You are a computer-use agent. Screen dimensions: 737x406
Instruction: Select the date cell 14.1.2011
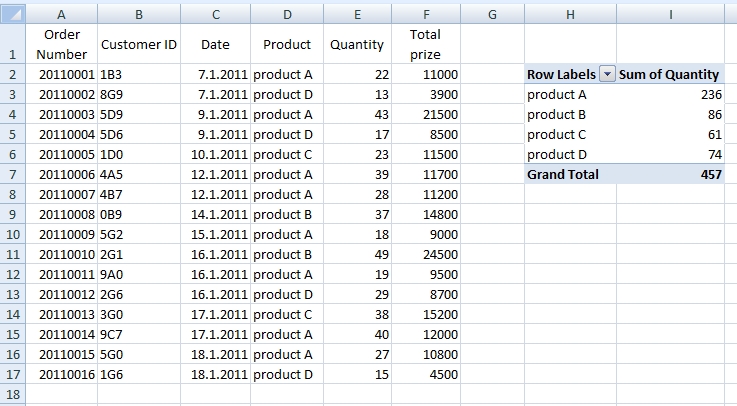tap(215, 214)
